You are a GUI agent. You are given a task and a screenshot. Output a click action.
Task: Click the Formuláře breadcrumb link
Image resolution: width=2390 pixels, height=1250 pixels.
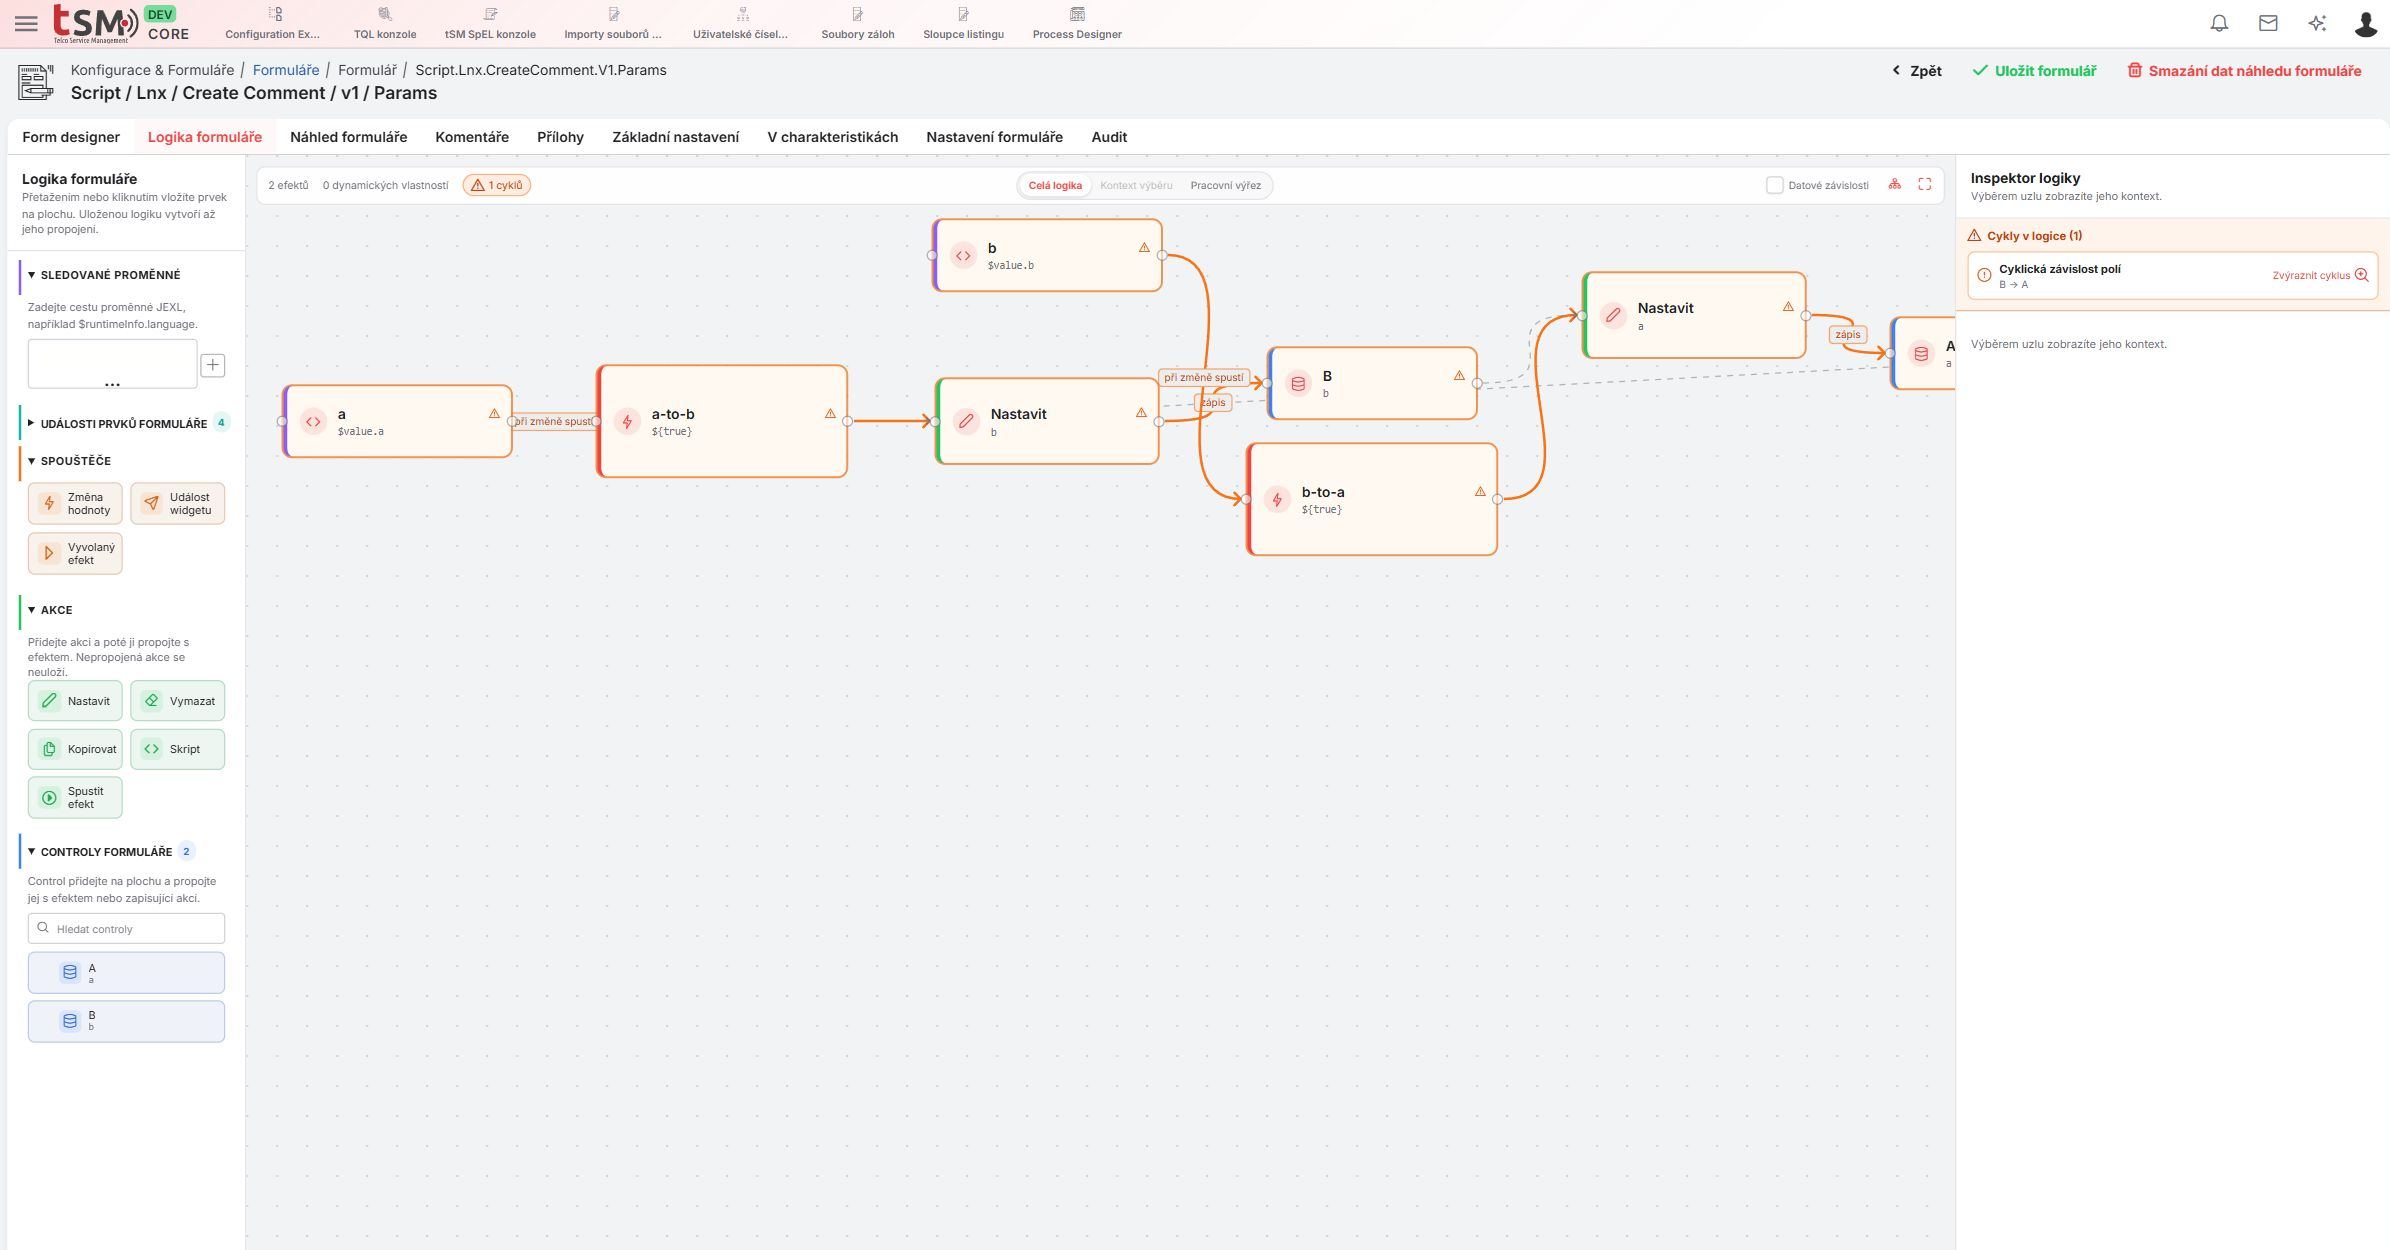click(286, 70)
